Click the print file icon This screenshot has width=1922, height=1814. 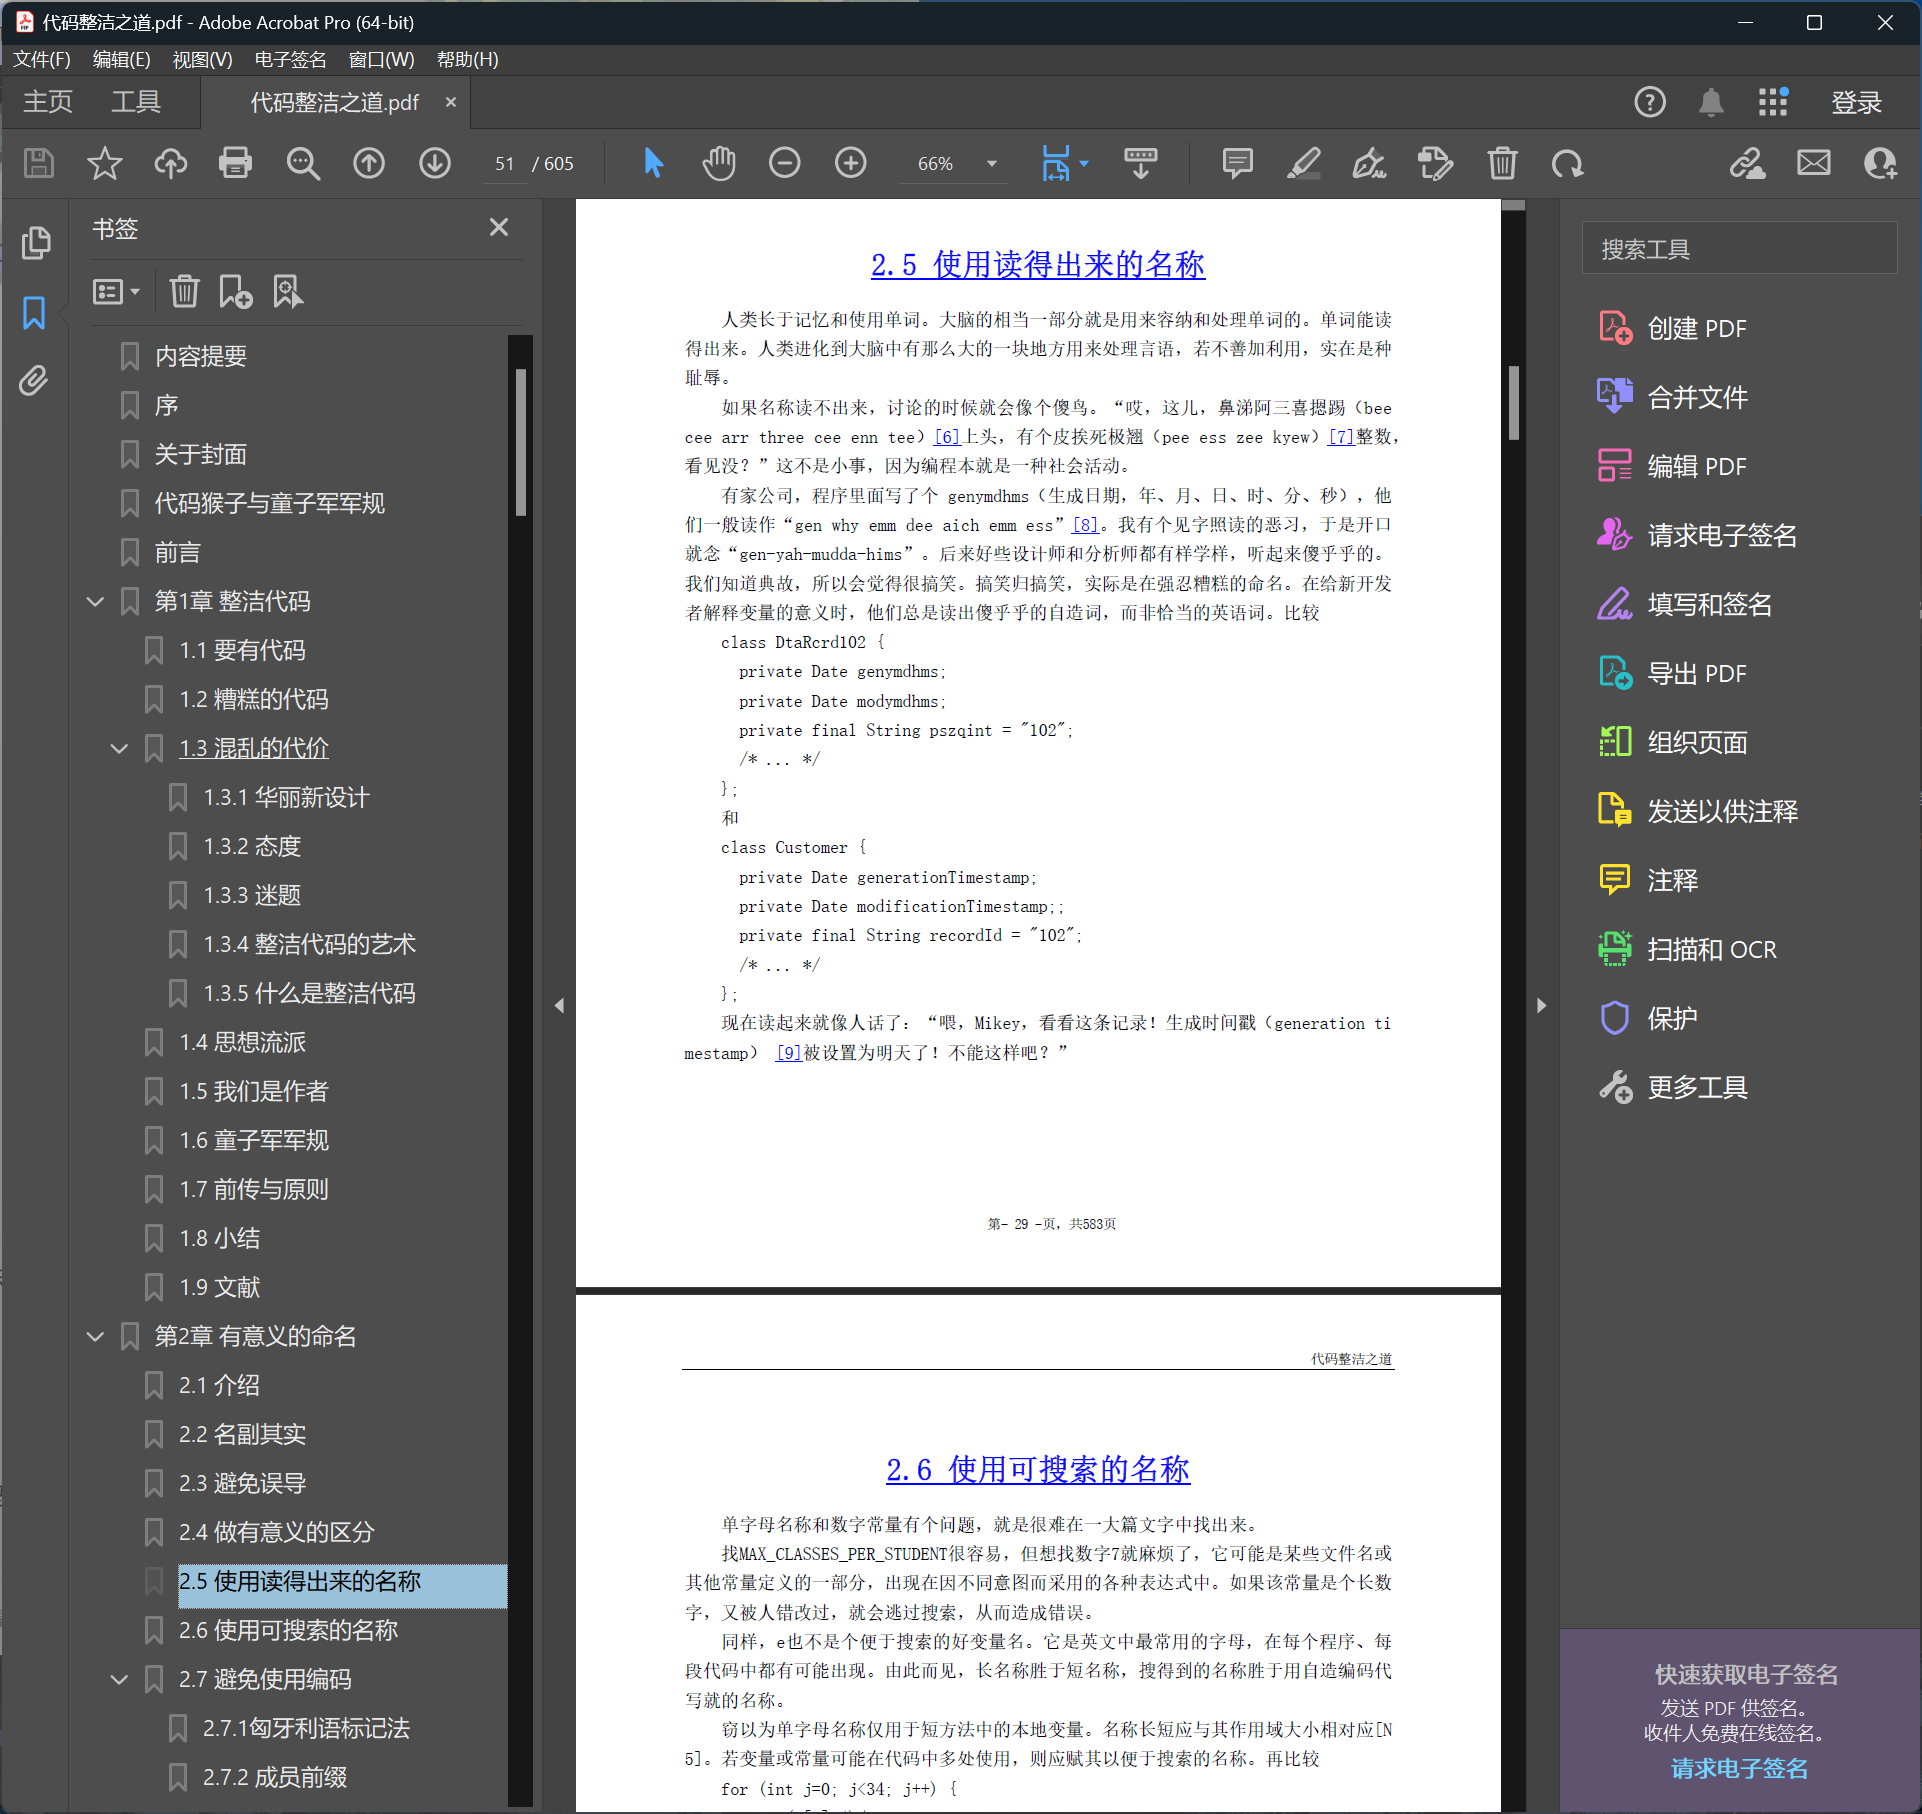coord(235,163)
